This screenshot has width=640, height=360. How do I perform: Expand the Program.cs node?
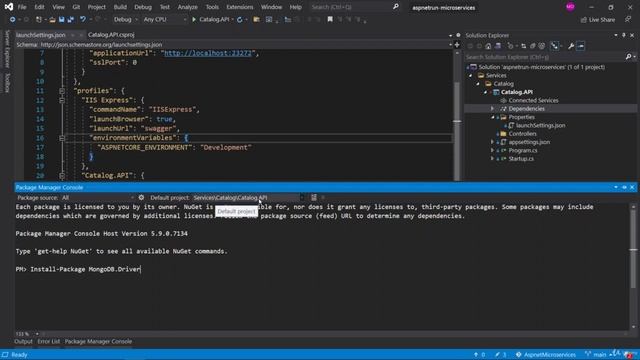492,150
